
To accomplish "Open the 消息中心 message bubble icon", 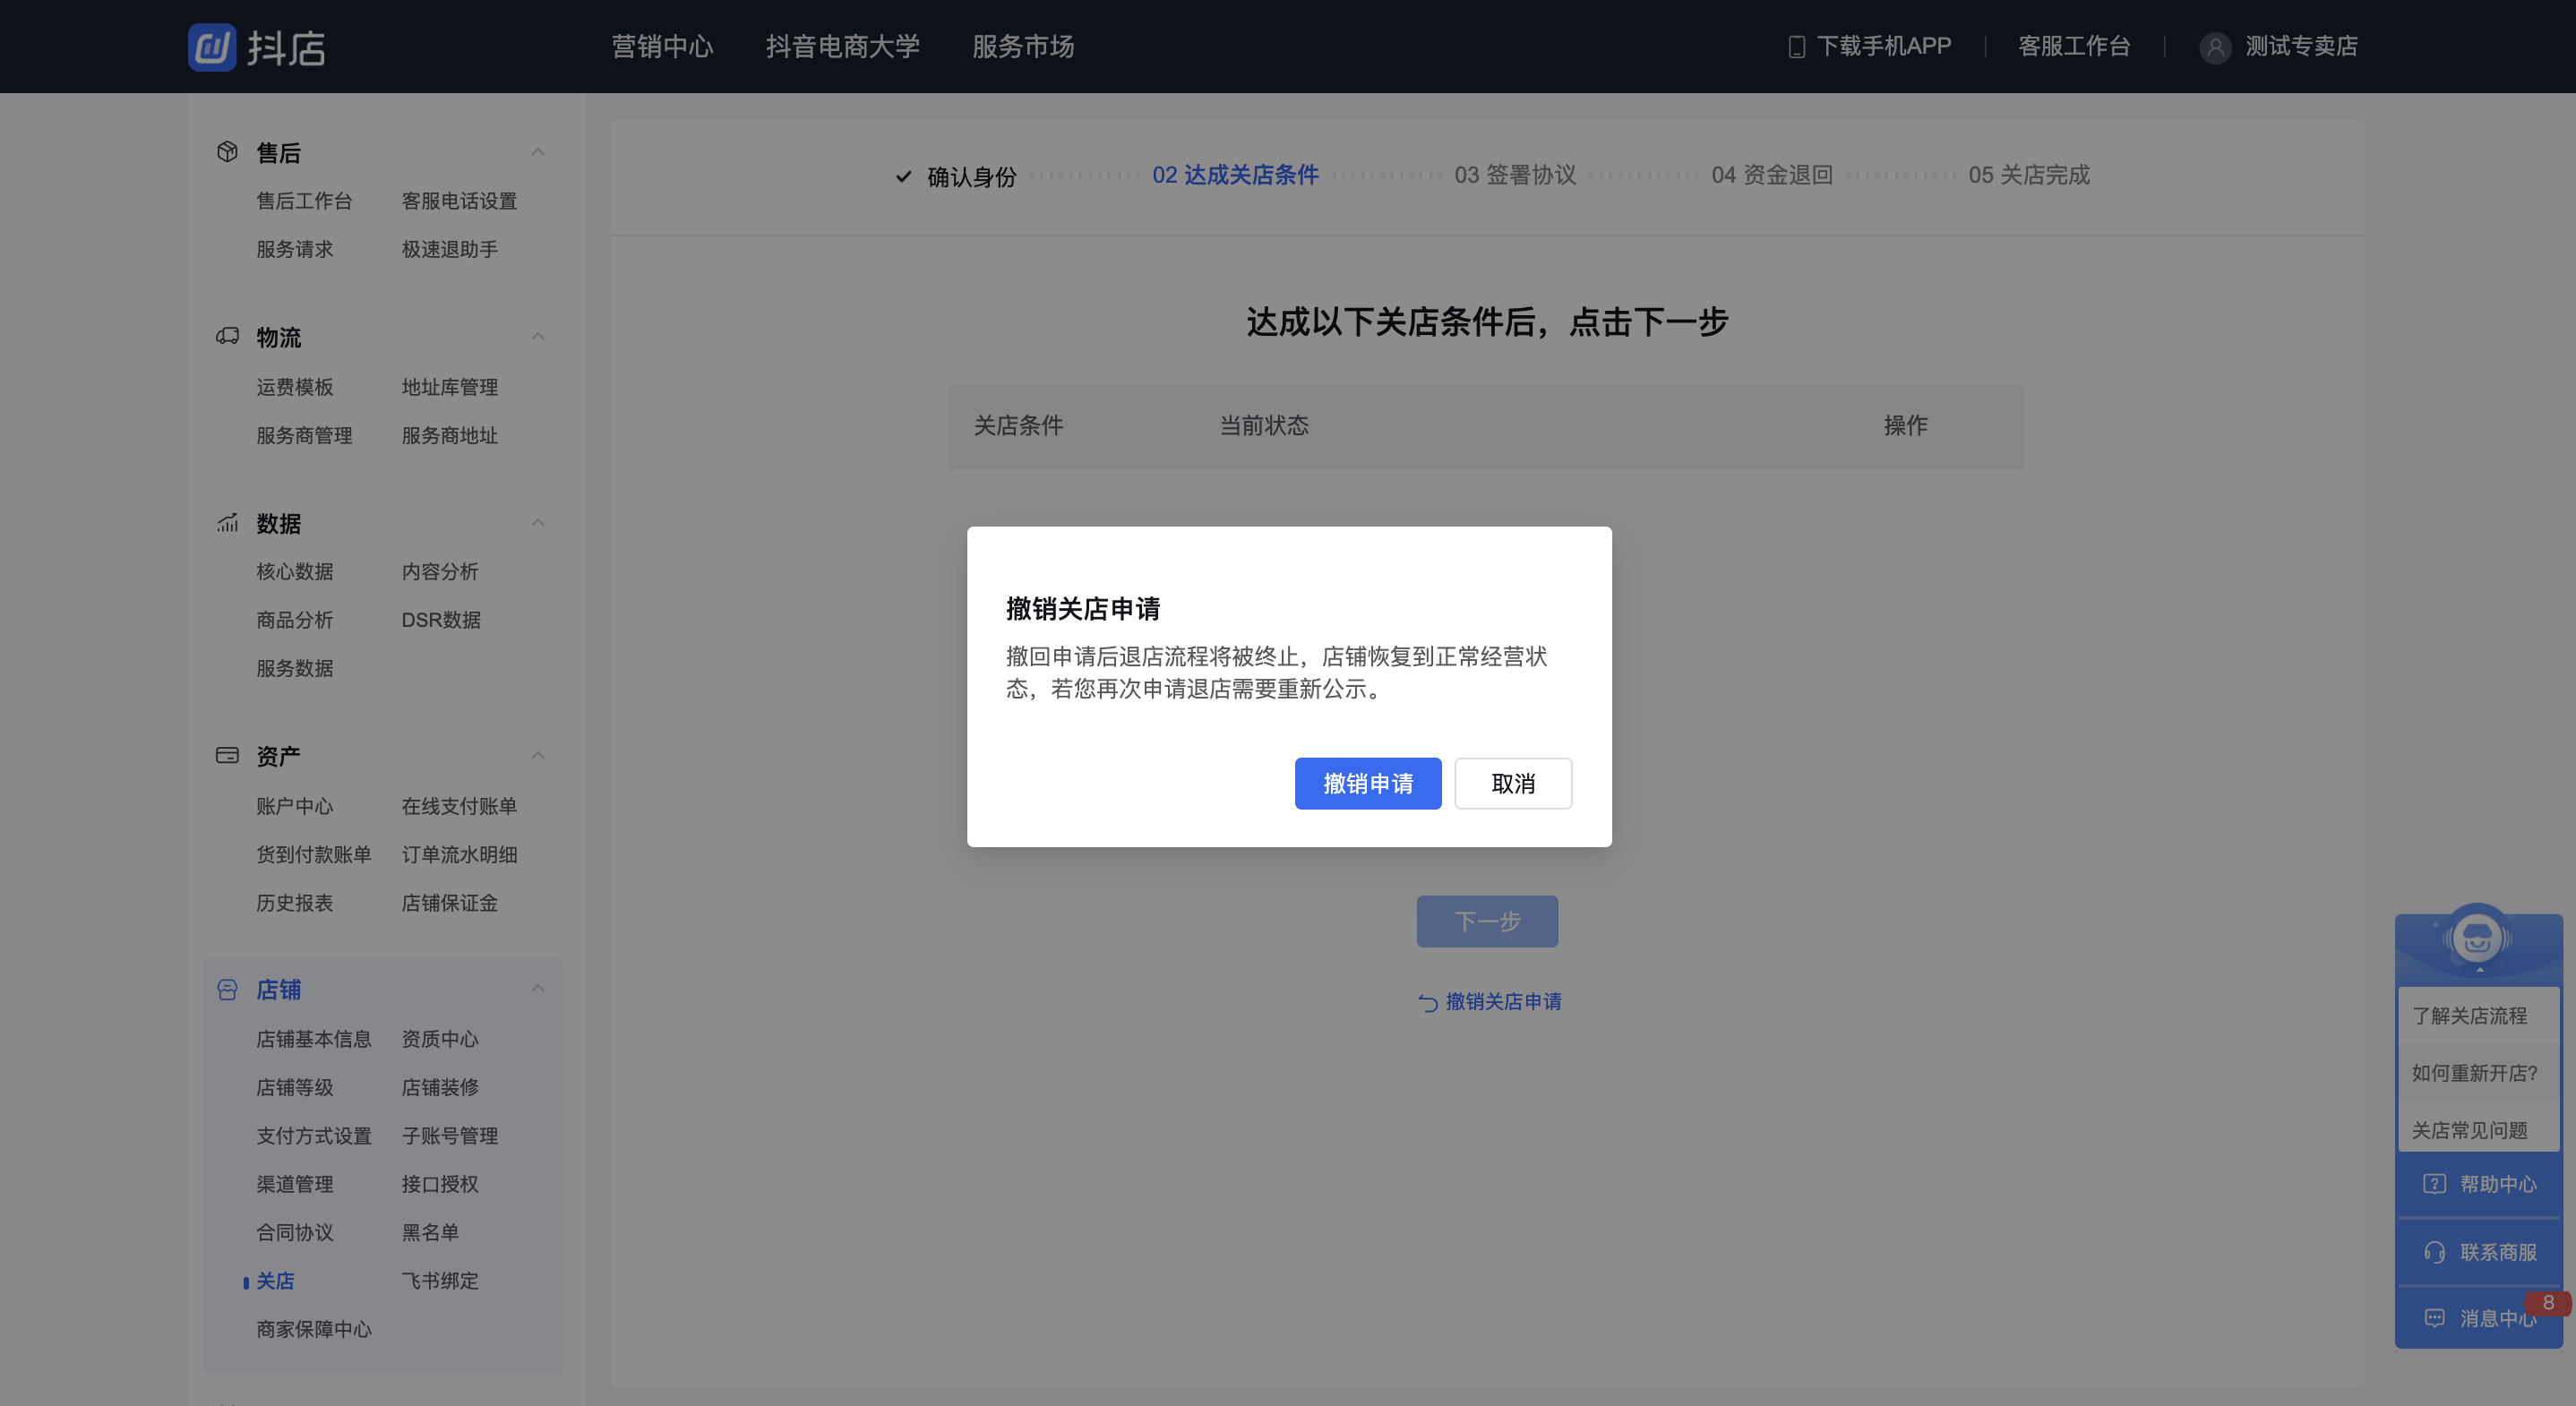I will pos(2435,1318).
